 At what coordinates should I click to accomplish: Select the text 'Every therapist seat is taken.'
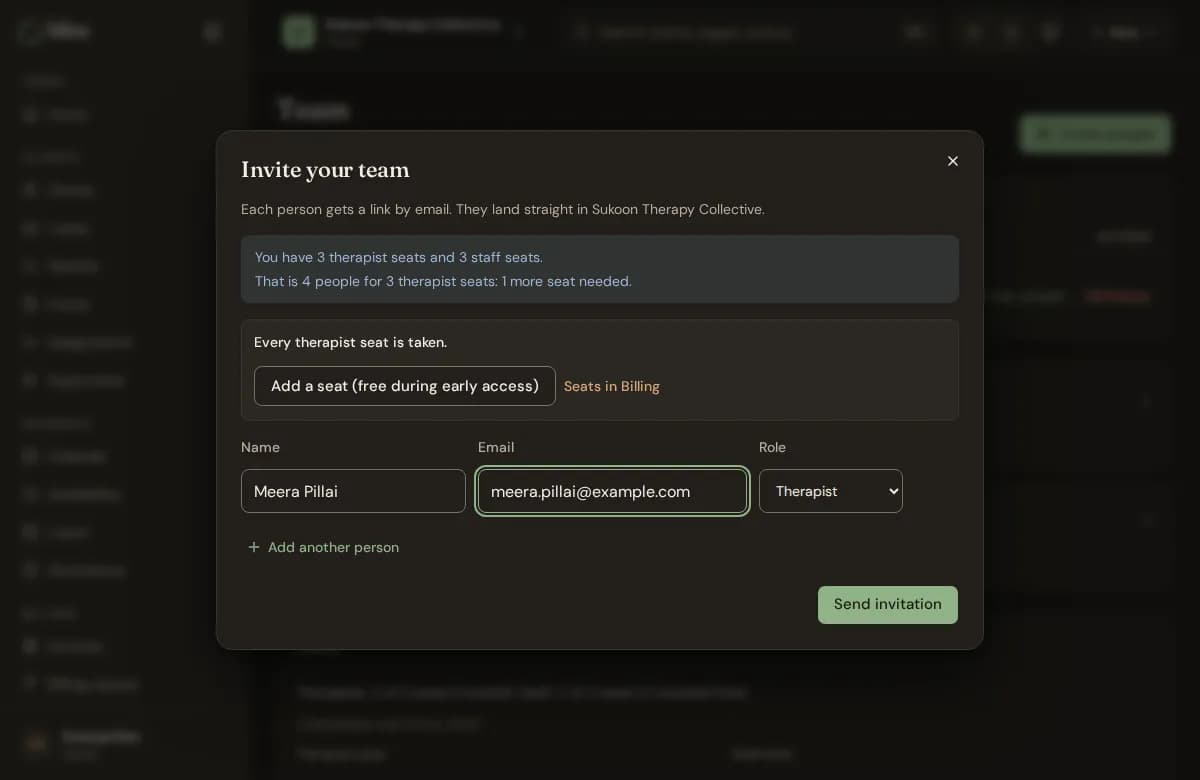tap(350, 342)
